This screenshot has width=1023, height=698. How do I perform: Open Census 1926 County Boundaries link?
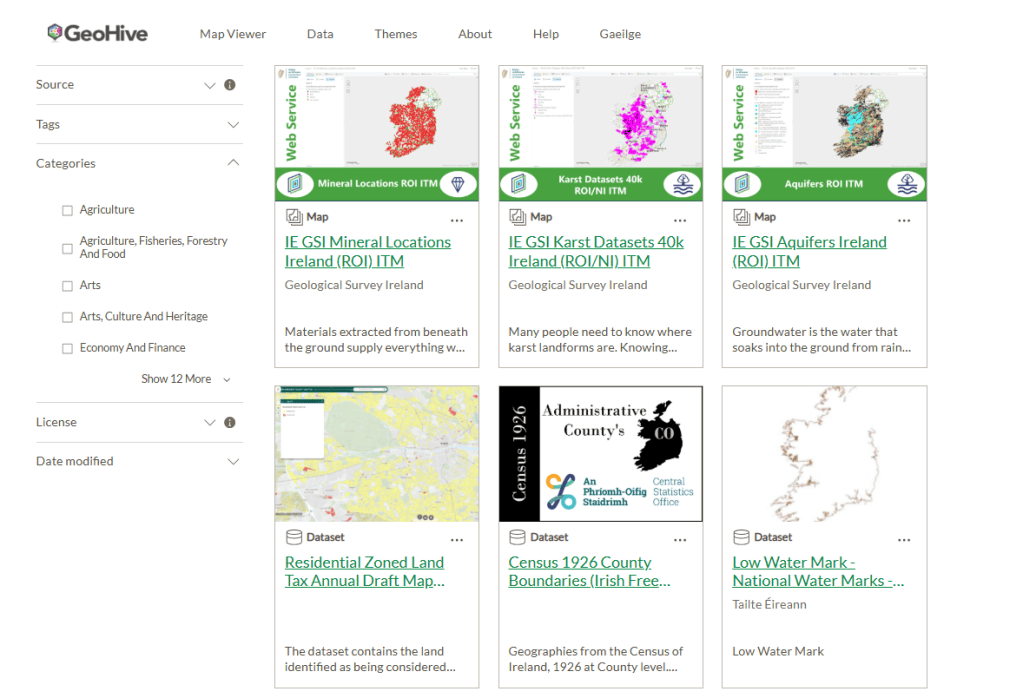coord(589,571)
